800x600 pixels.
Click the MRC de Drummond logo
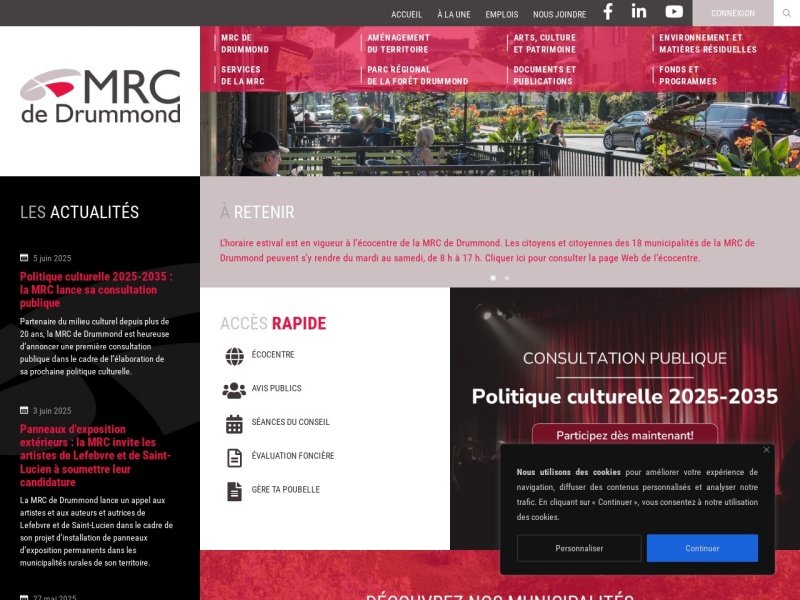pyautogui.click(x=100, y=96)
